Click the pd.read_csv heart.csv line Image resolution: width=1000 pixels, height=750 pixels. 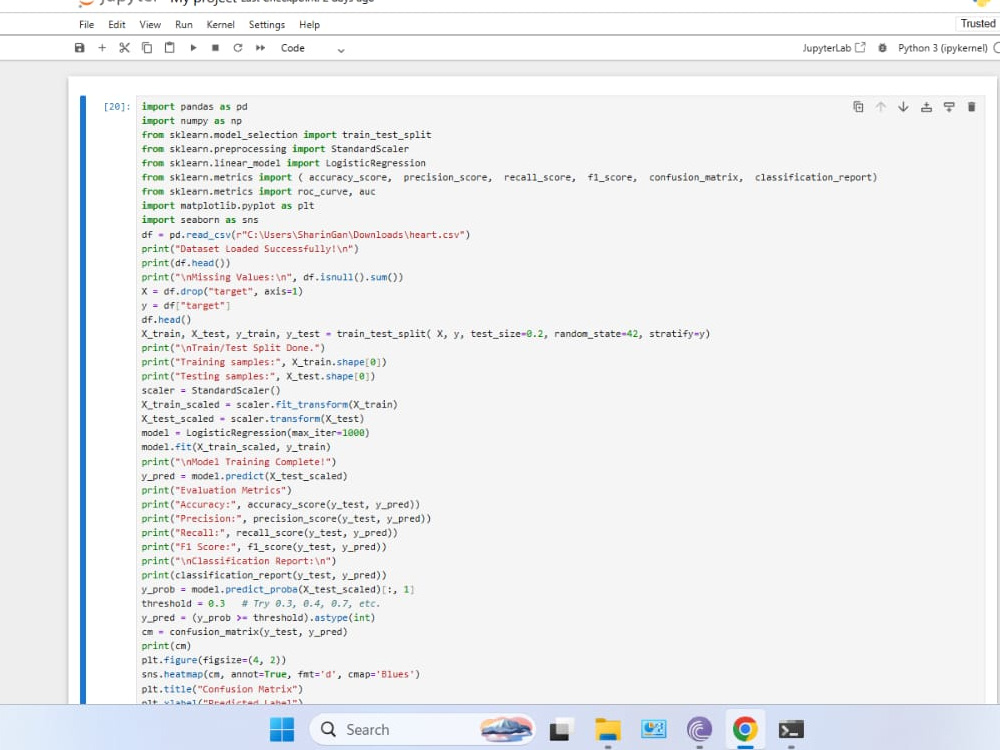(x=305, y=235)
